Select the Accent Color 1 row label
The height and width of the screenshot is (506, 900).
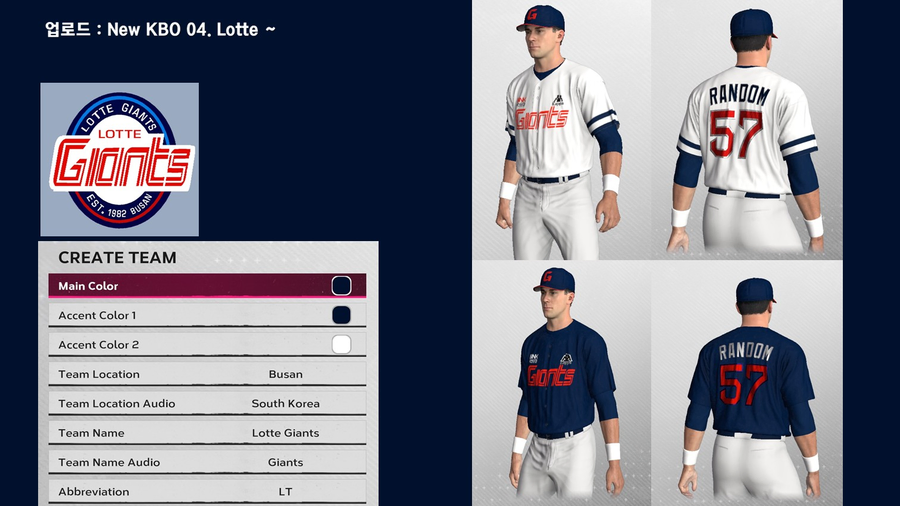[97, 315]
